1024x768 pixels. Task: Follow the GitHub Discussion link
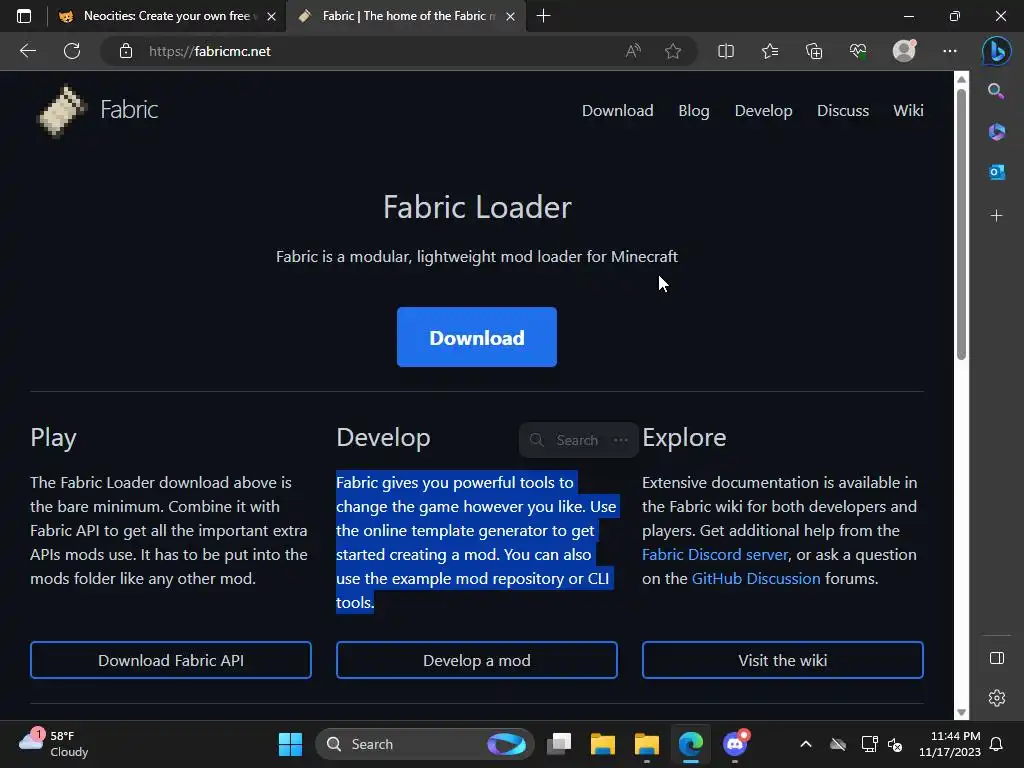click(756, 579)
